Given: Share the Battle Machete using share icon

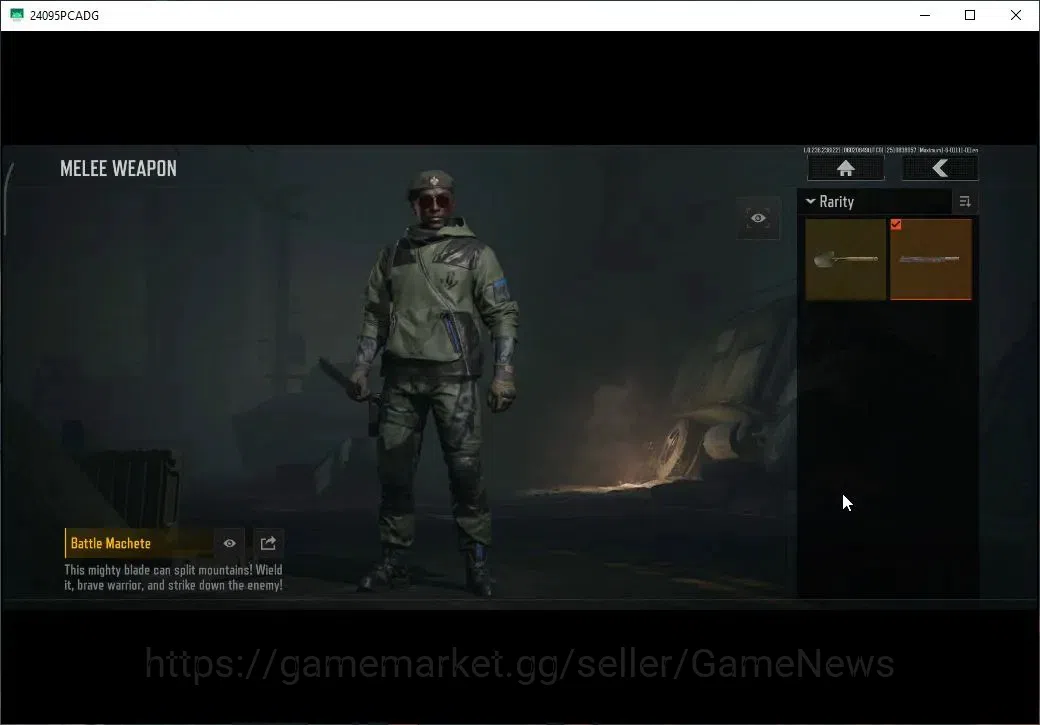Looking at the screenshot, I should [268, 543].
